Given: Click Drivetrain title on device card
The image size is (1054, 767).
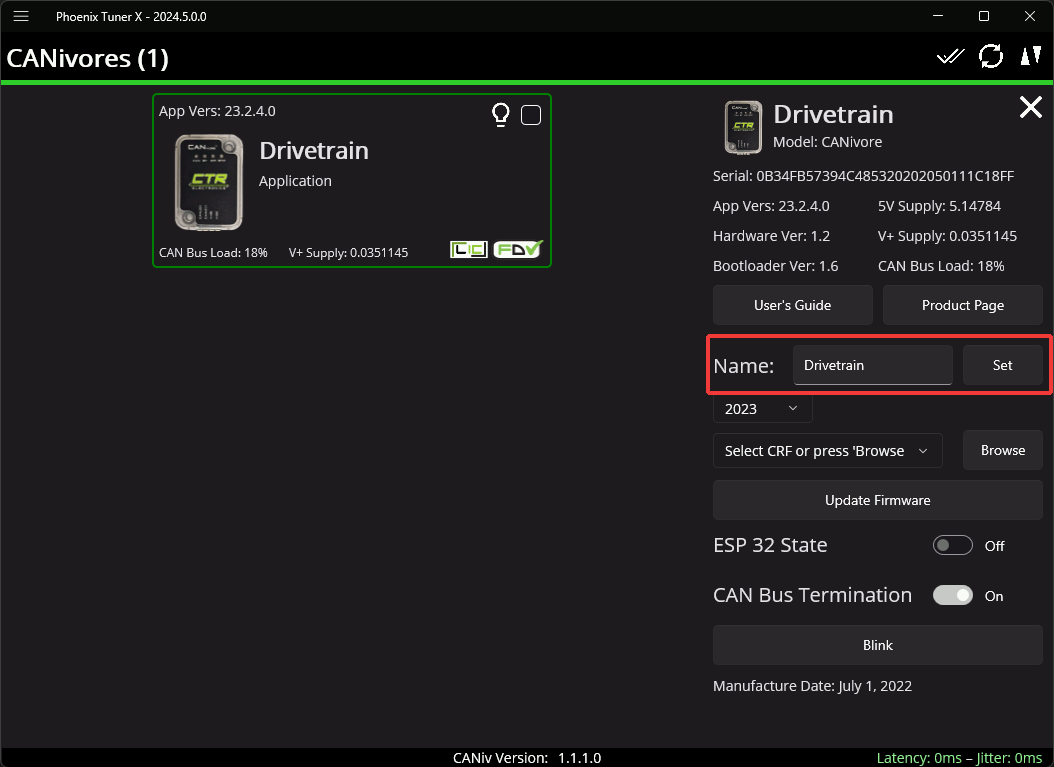Looking at the screenshot, I should point(314,151).
